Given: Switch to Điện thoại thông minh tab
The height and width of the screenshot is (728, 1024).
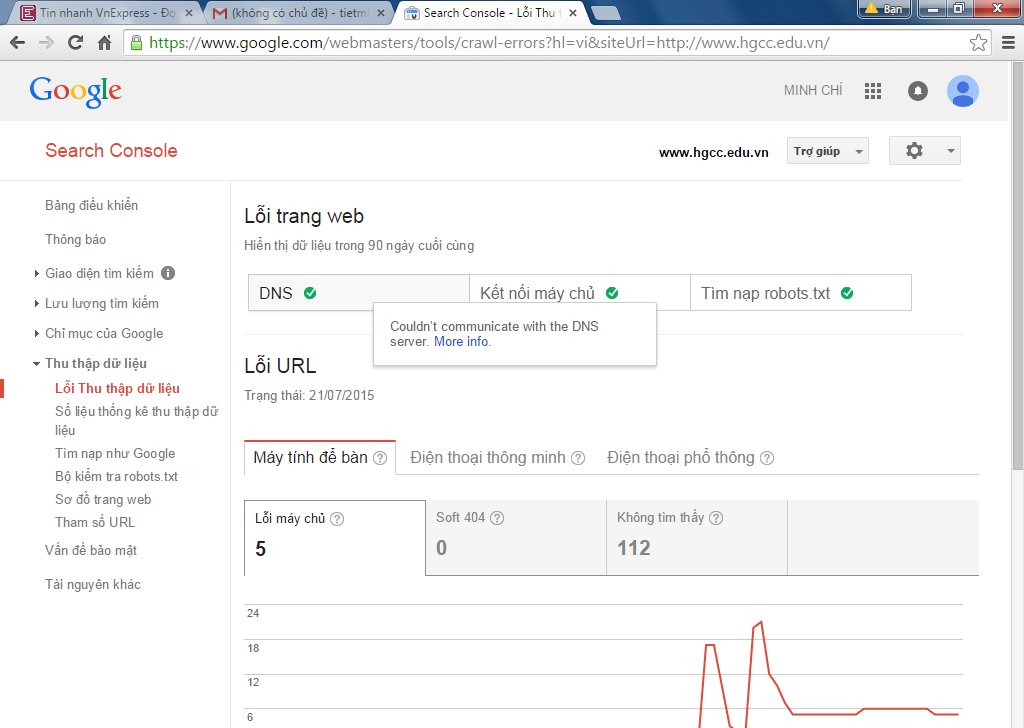Looking at the screenshot, I should [x=496, y=457].
